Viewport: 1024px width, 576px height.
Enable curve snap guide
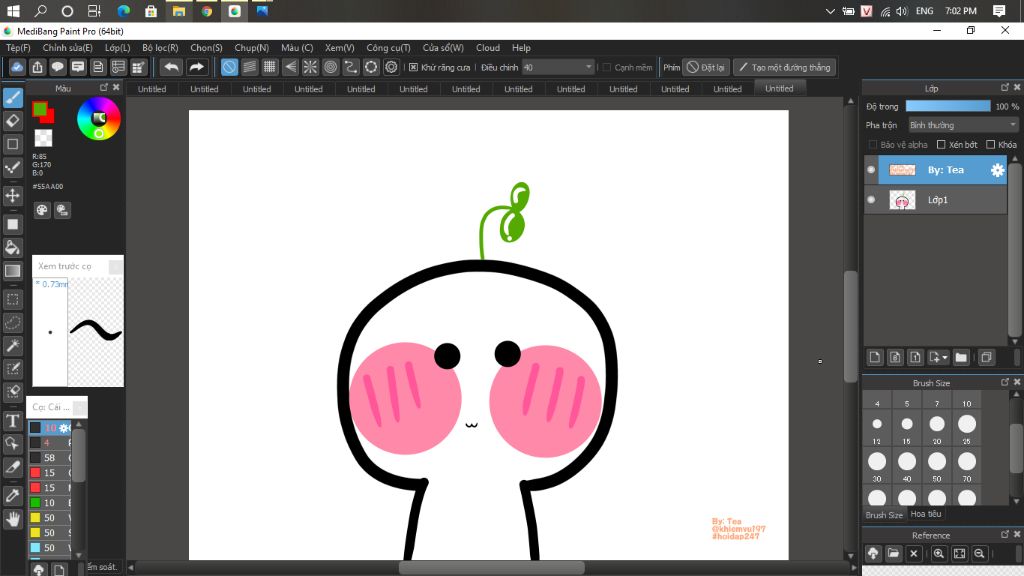coord(351,67)
